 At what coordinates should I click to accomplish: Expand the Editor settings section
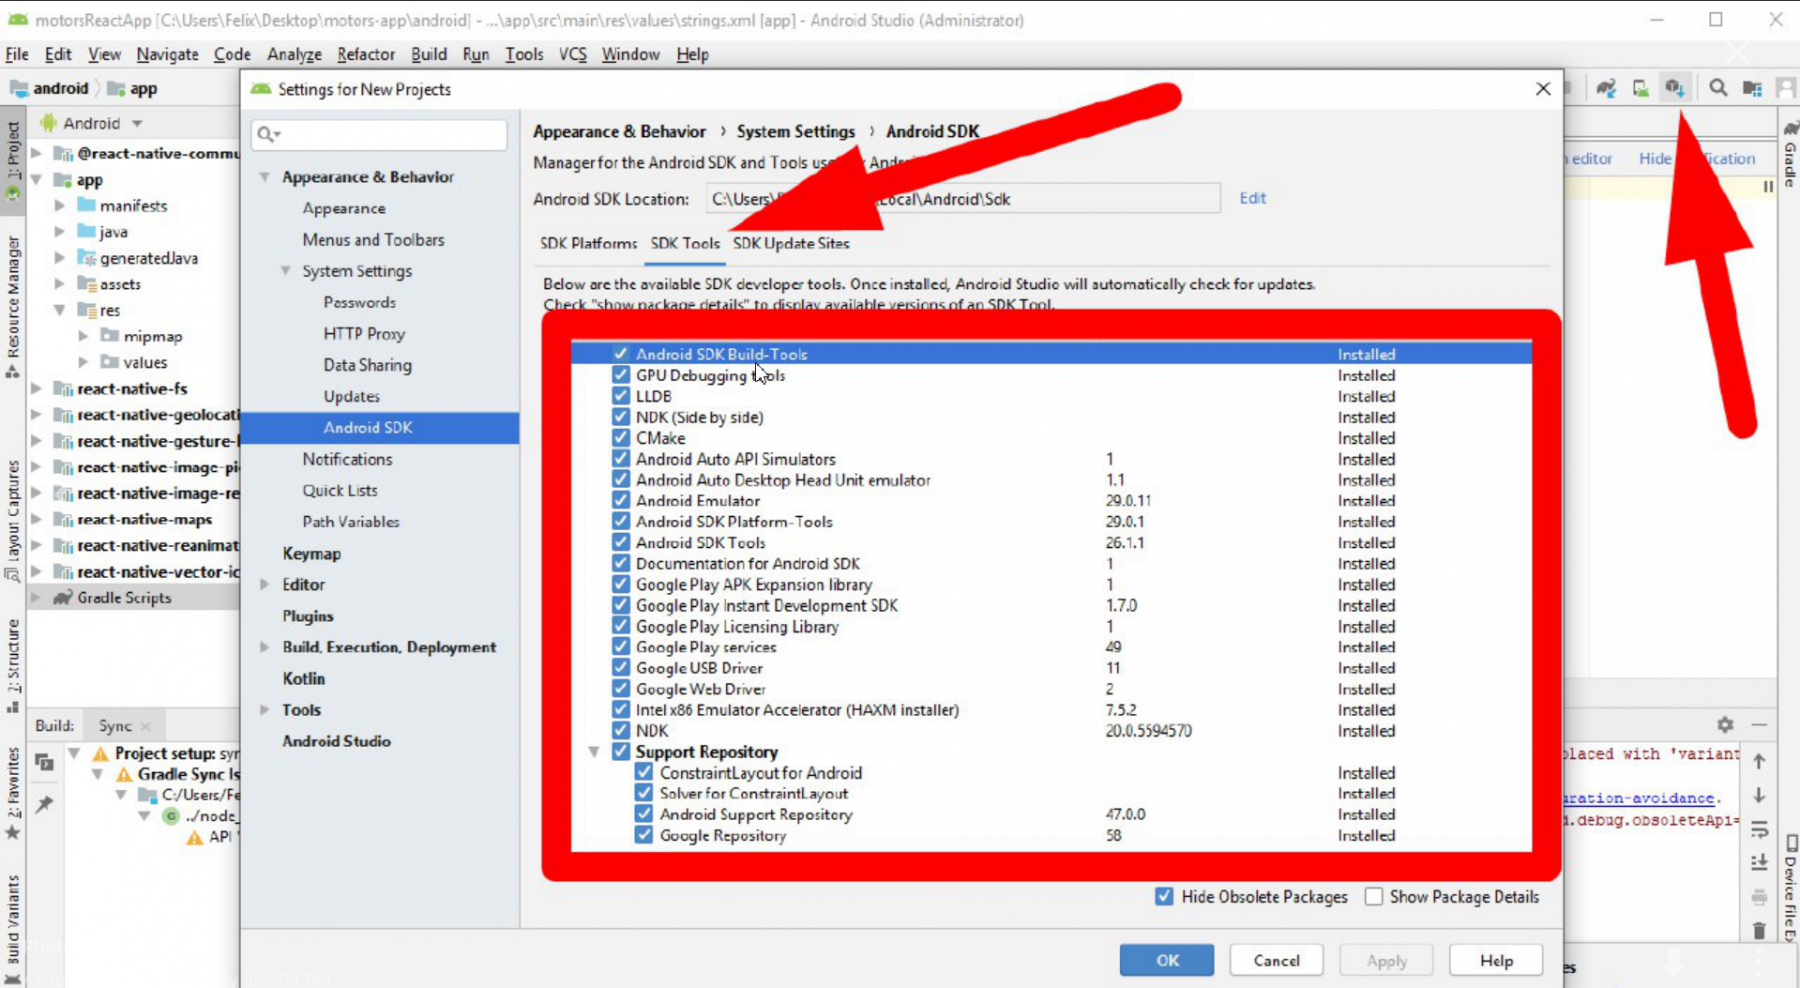point(265,585)
